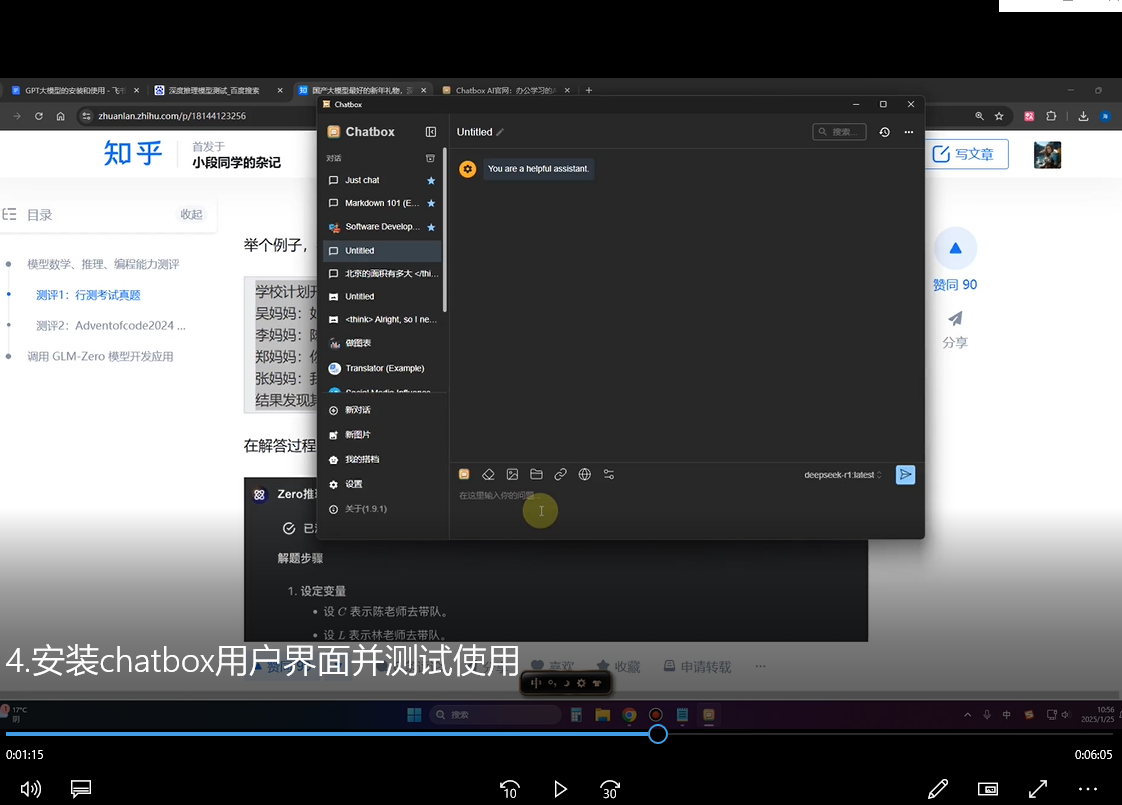Open the deepseek-r1:latest model dropdown
The width and height of the screenshot is (1122, 805).
[843, 475]
